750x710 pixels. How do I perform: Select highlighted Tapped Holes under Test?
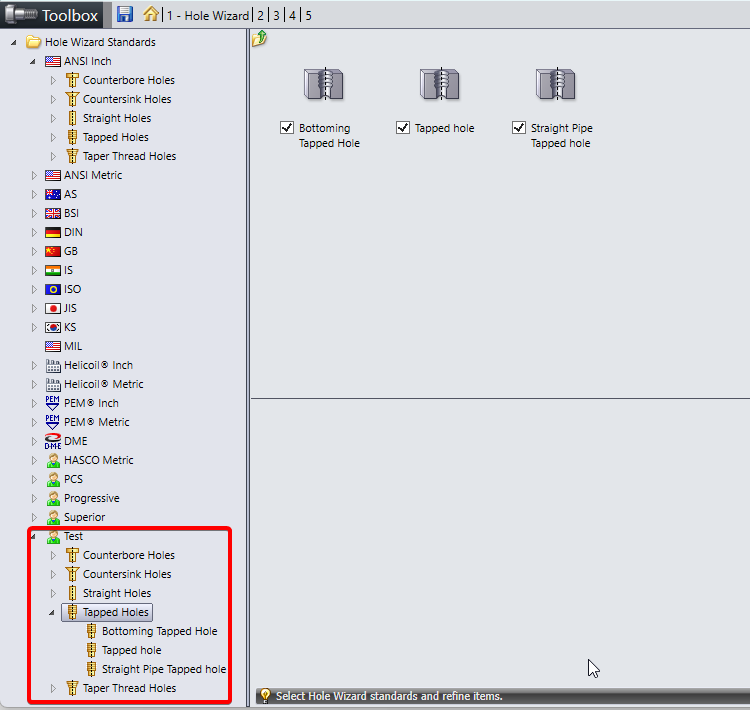[107, 612]
